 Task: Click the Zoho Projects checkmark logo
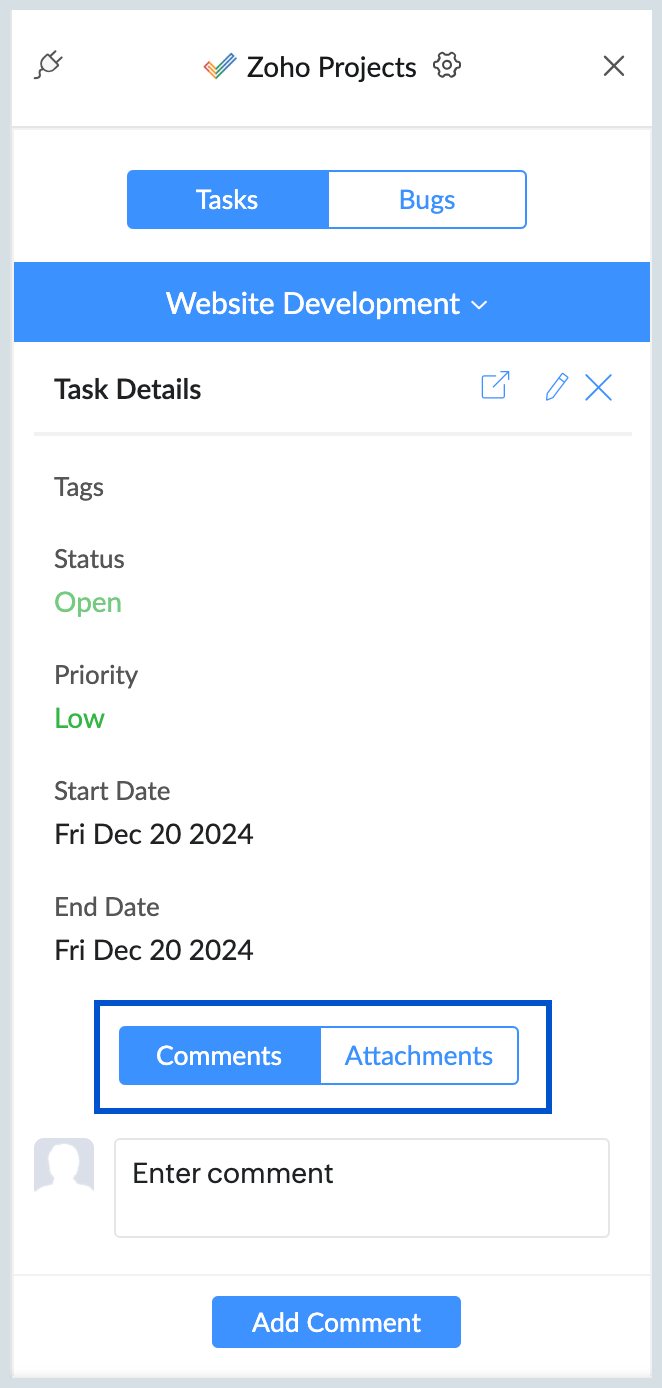pos(219,67)
